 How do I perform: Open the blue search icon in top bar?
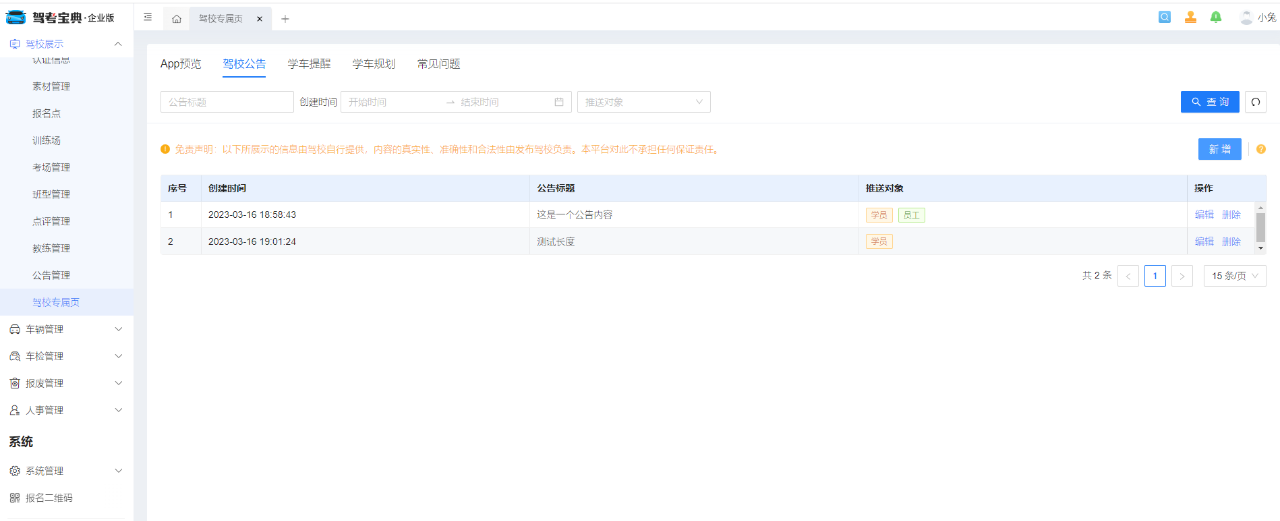1165,17
